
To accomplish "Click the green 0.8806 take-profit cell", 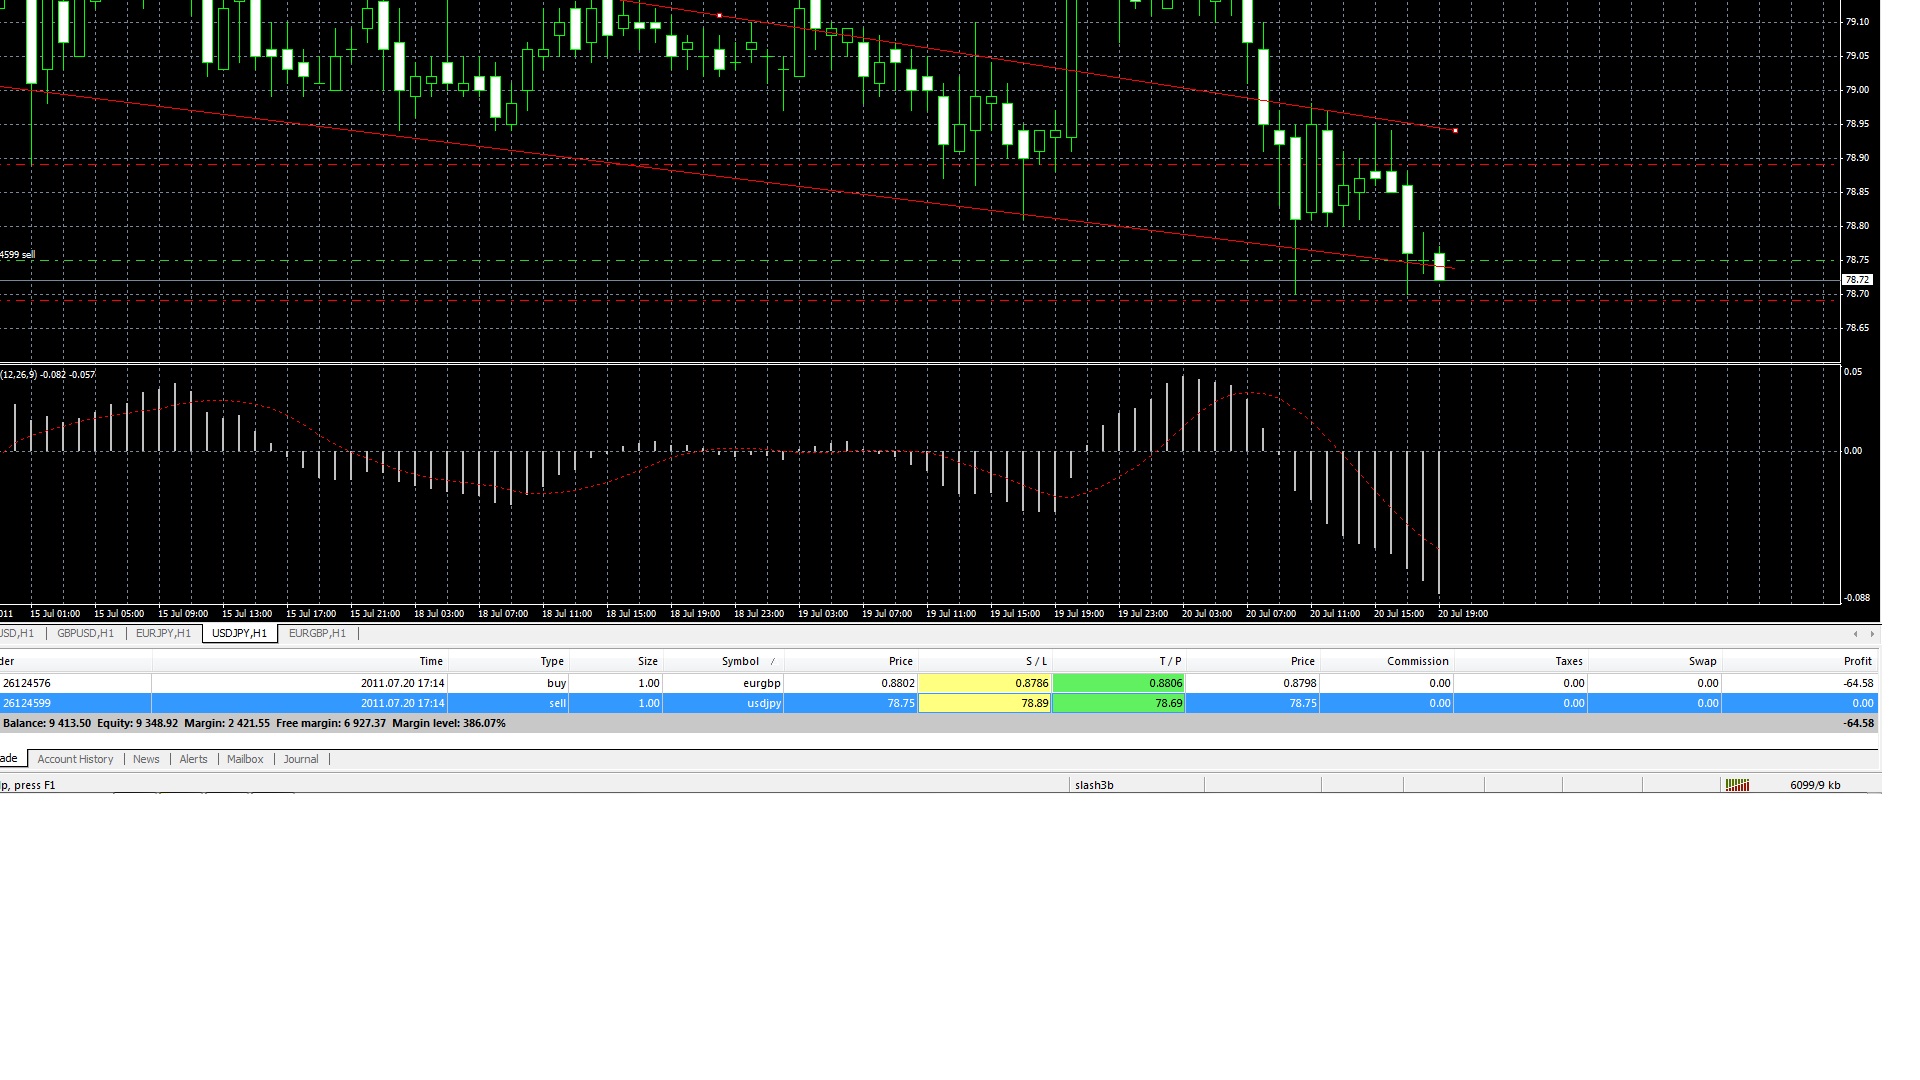I will click(1118, 683).
